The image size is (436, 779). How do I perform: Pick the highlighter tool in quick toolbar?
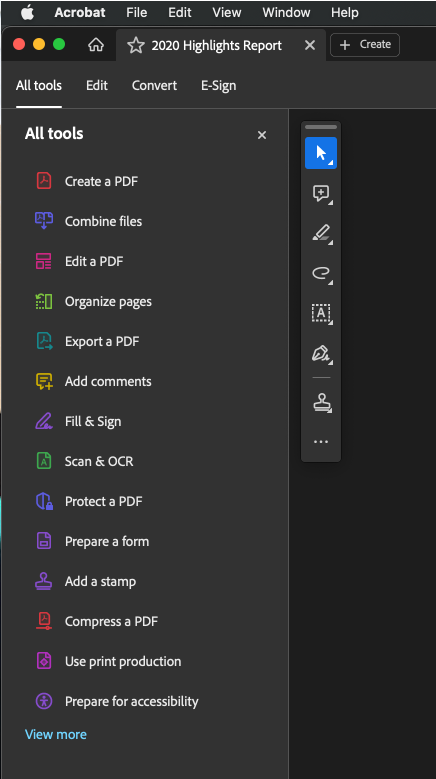pos(321,234)
